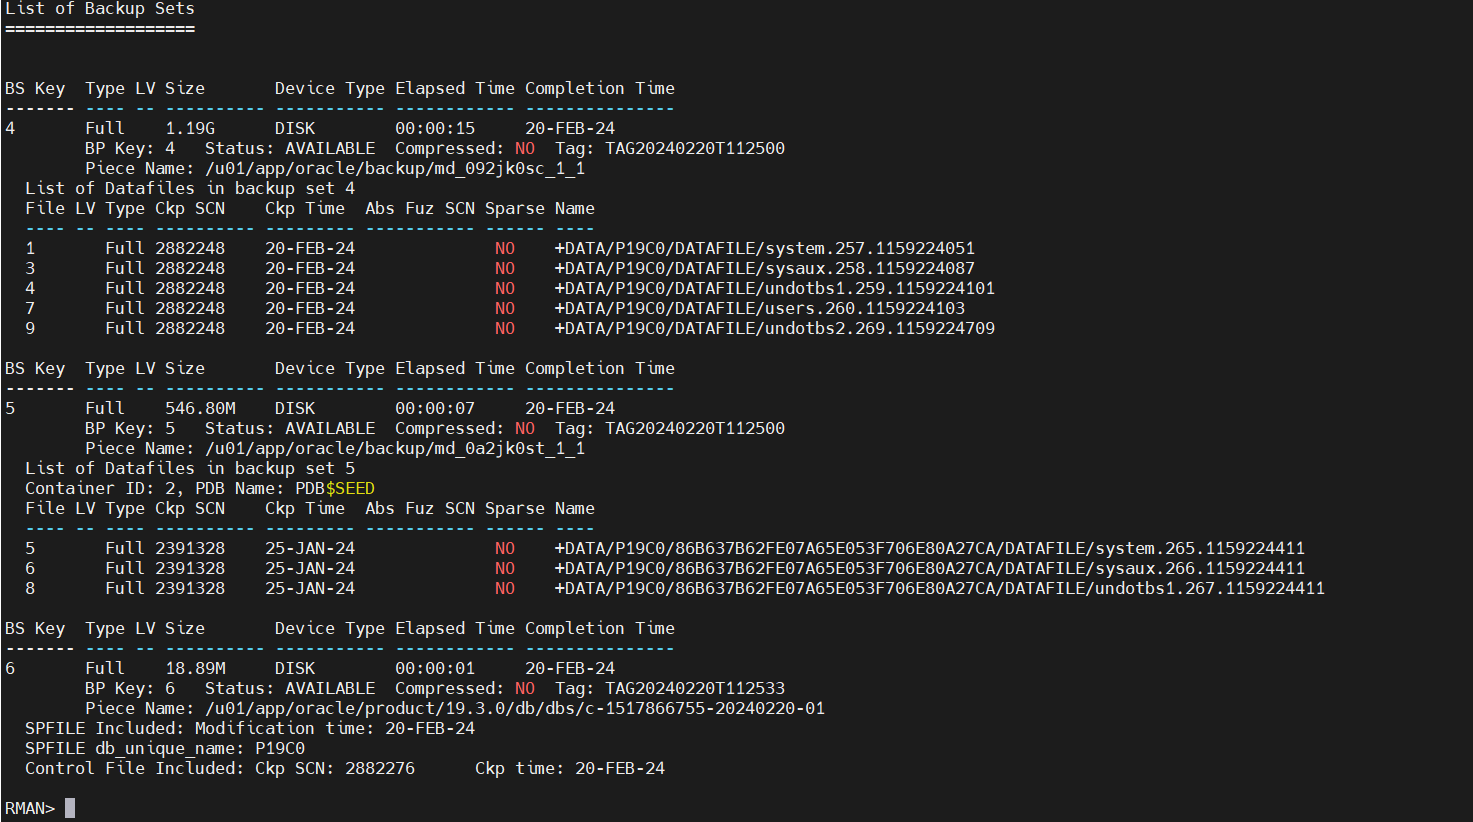
Task: Click Ckp time 20-FEB-24 of control file
Action: (x=620, y=768)
